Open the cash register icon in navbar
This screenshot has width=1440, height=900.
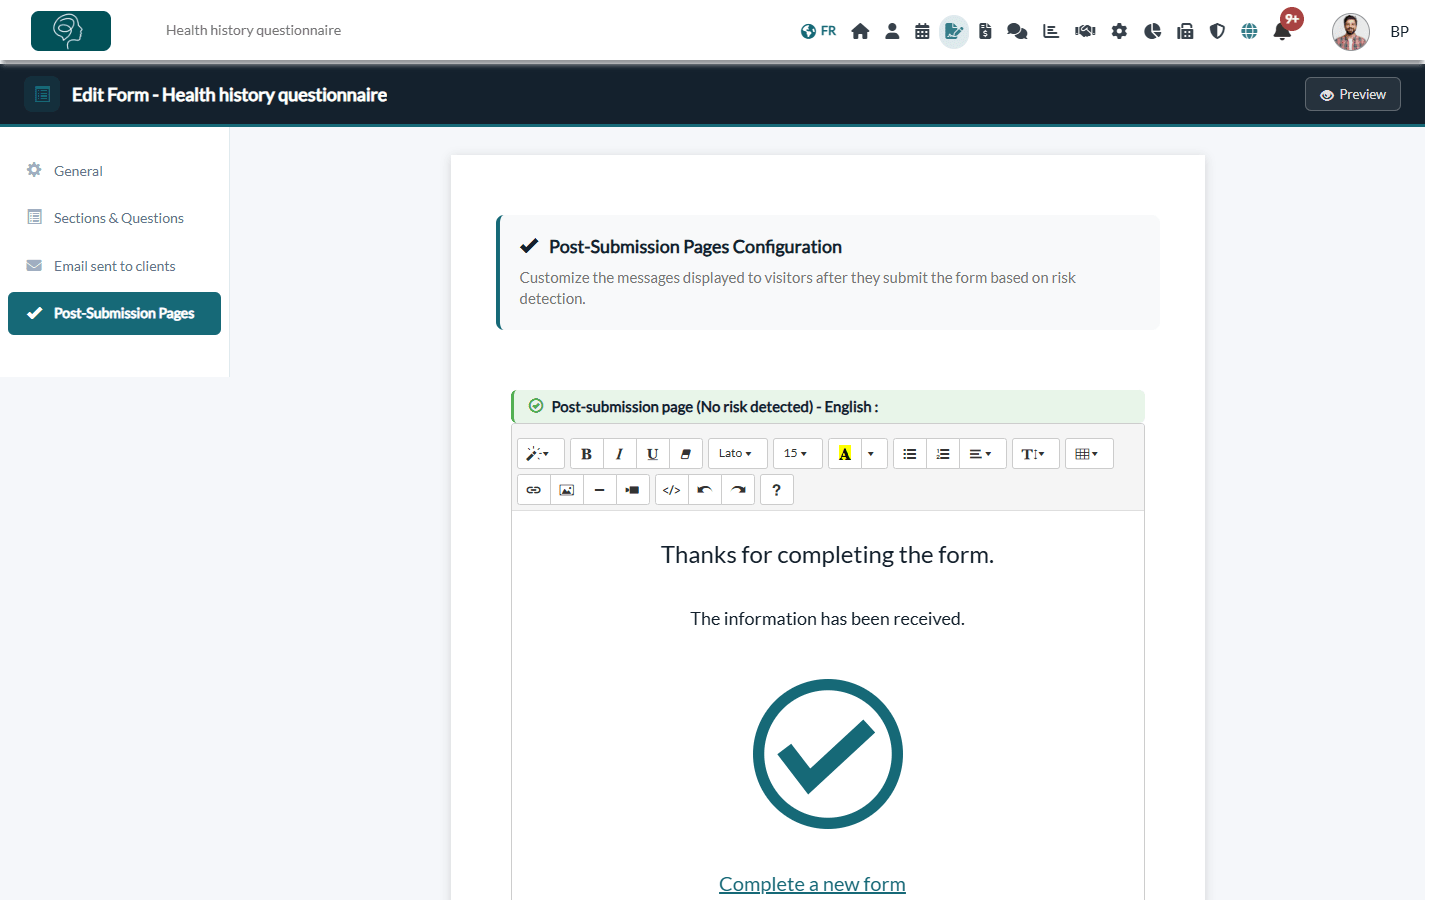tap(1185, 31)
